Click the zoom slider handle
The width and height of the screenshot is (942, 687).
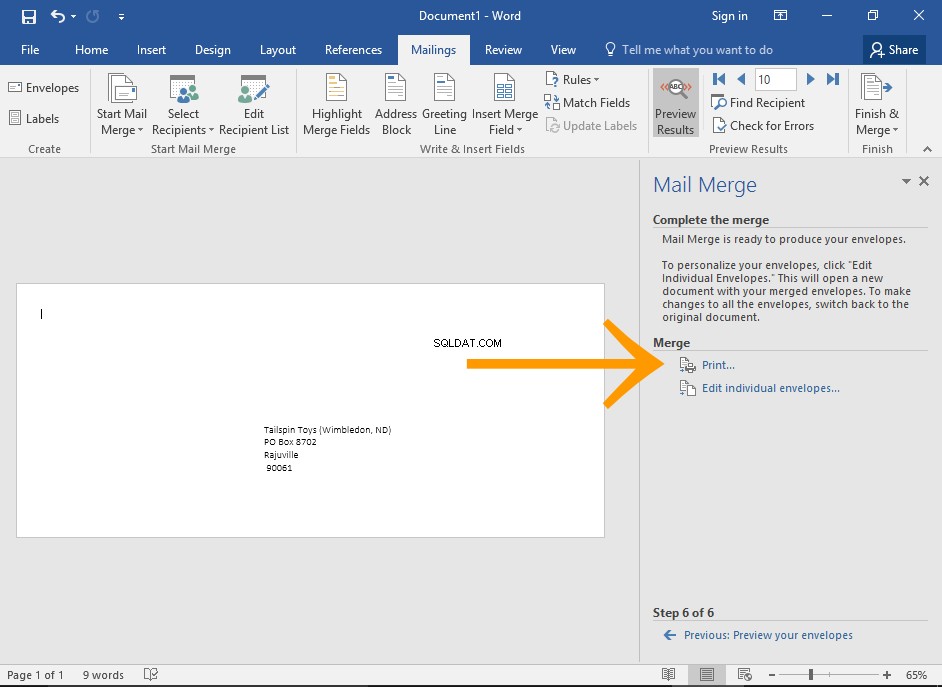(811, 675)
